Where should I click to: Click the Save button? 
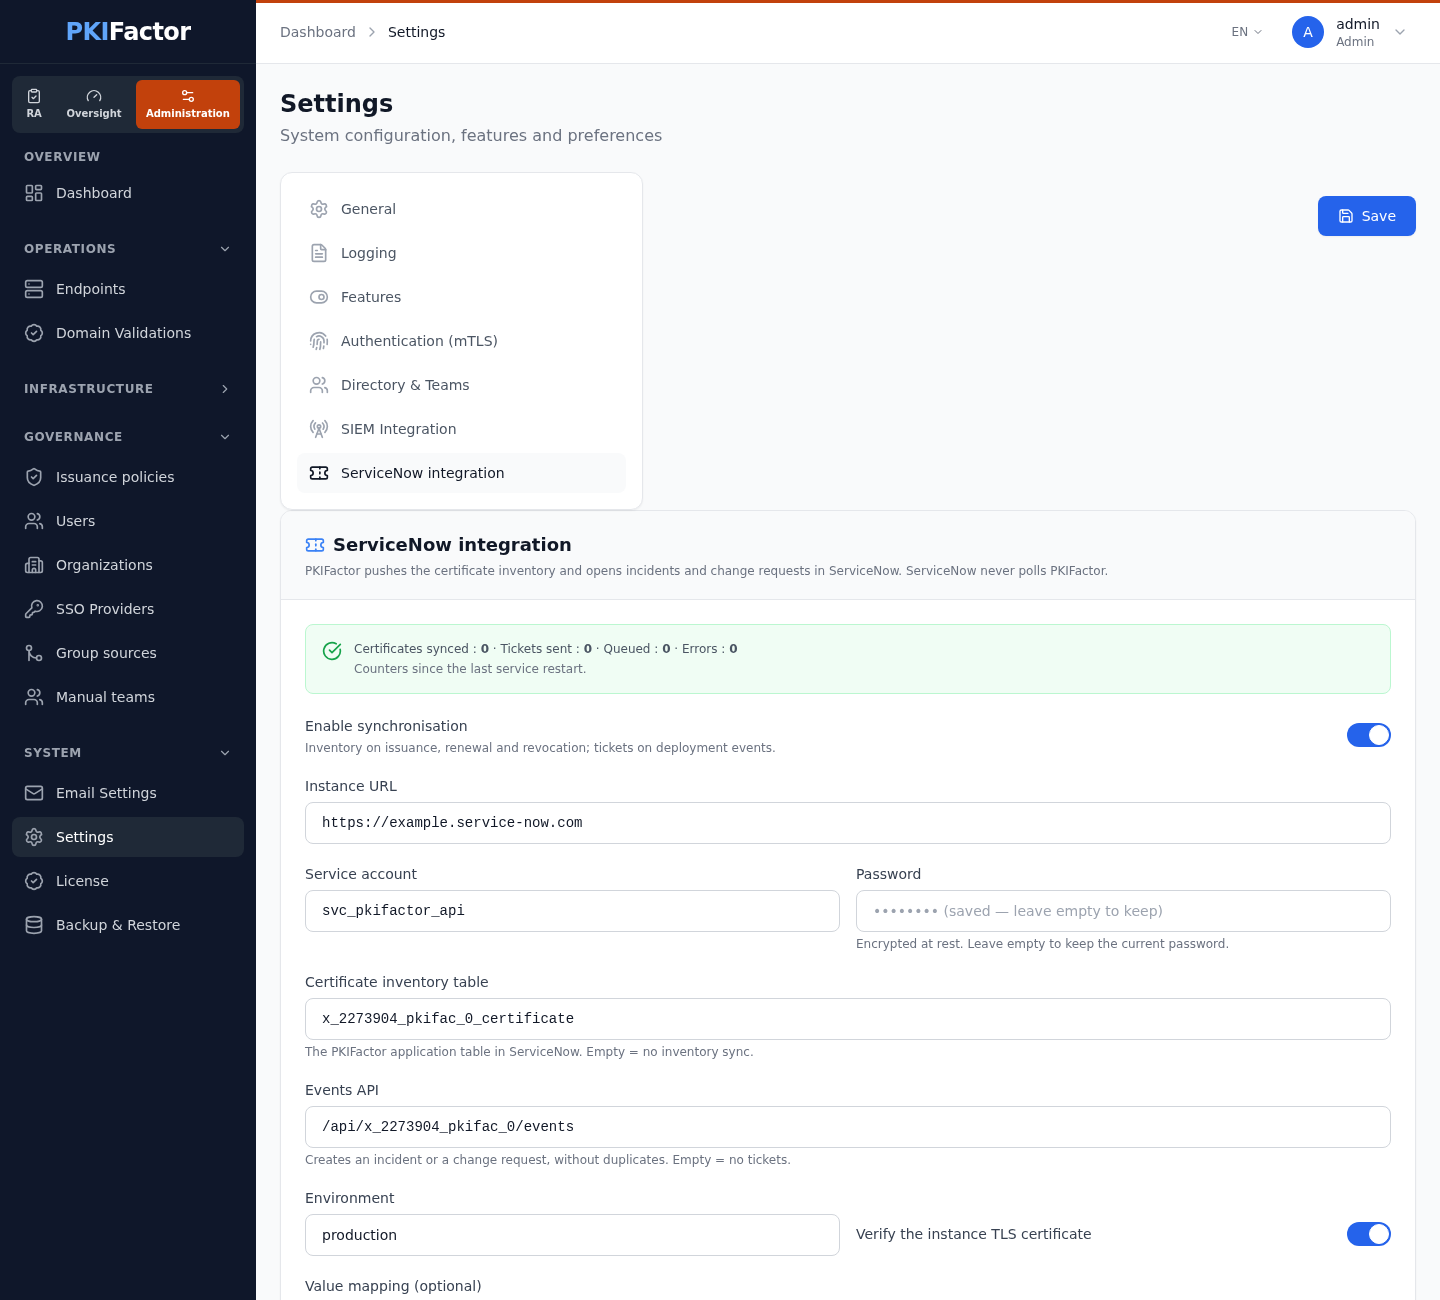pos(1367,216)
